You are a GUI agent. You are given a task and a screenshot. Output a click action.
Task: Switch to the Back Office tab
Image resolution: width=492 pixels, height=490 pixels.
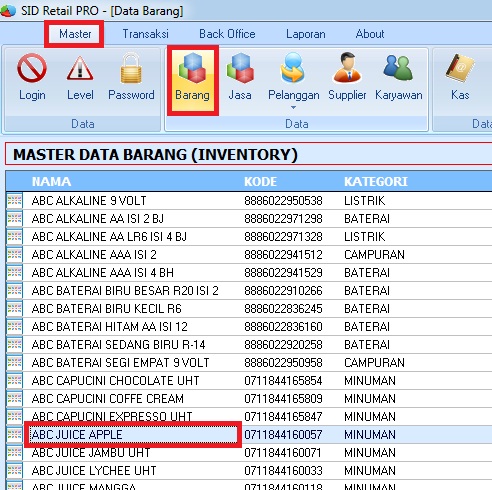(227, 34)
